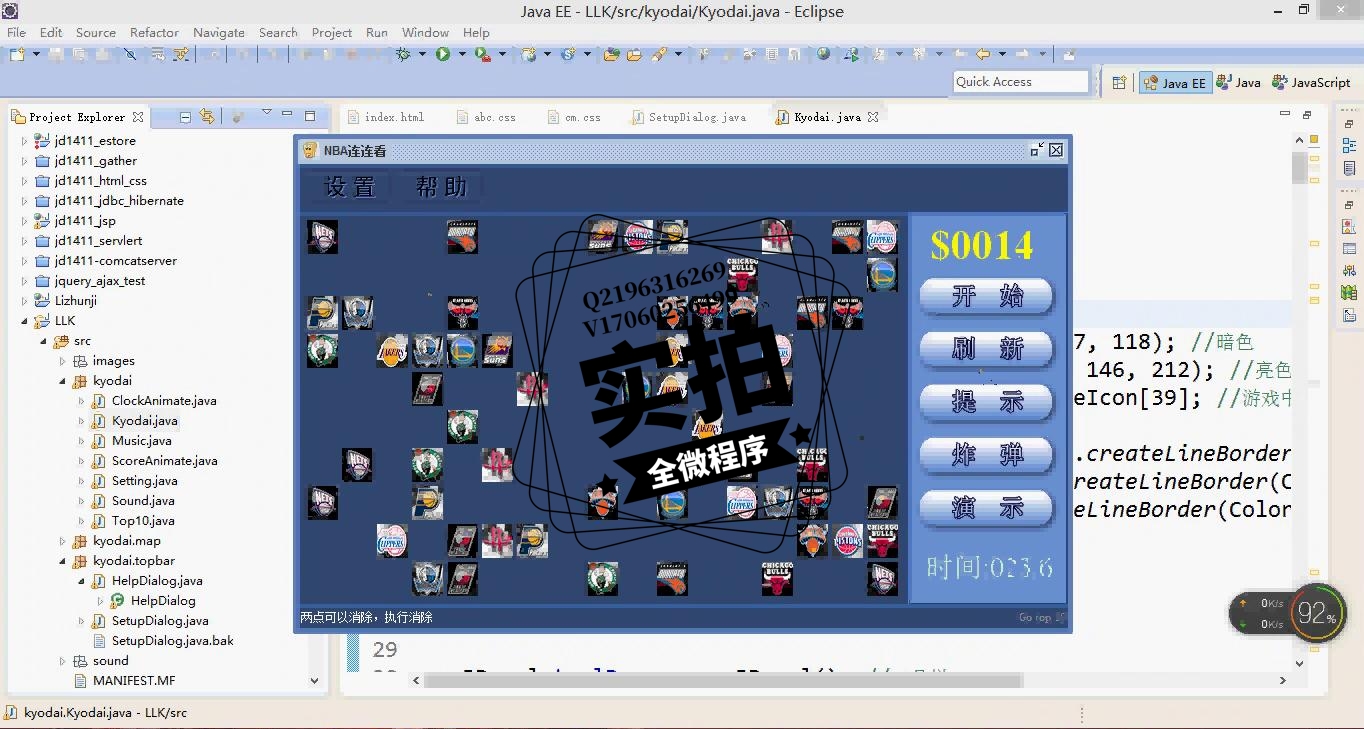Open the Project menu
The height and width of the screenshot is (729, 1364).
(331, 32)
